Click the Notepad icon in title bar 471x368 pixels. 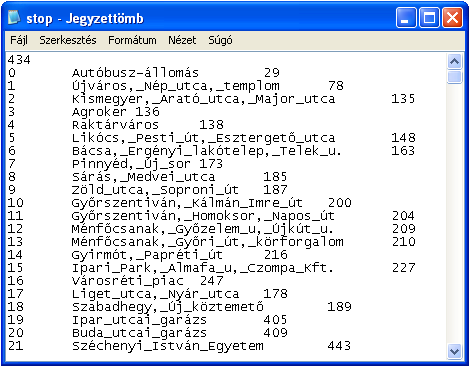[14, 17]
